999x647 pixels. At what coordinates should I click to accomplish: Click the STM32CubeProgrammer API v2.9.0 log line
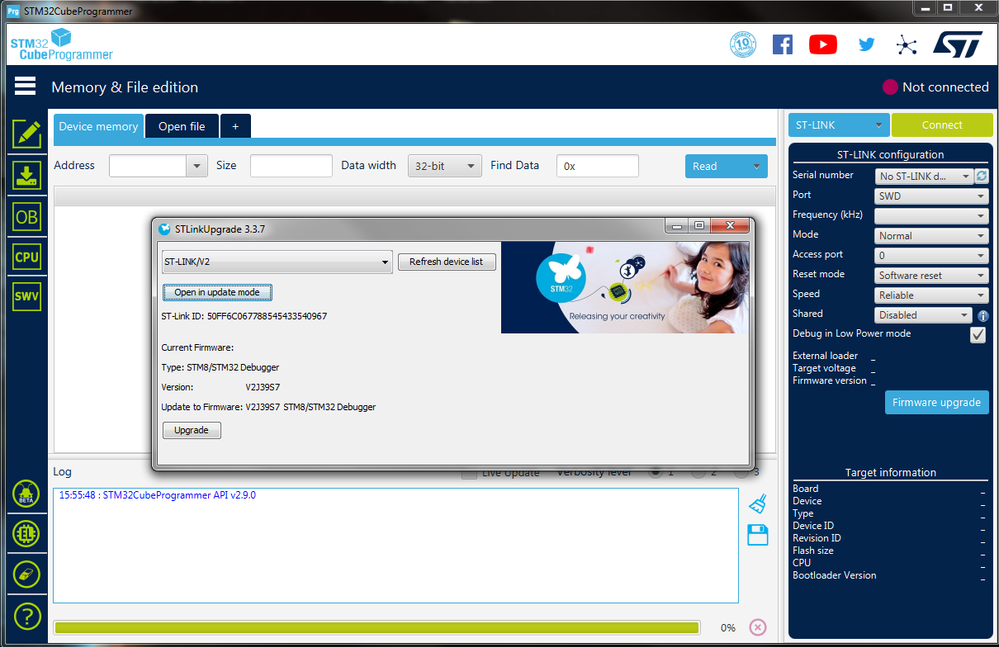pyautogui.click(x=157, y=495)
